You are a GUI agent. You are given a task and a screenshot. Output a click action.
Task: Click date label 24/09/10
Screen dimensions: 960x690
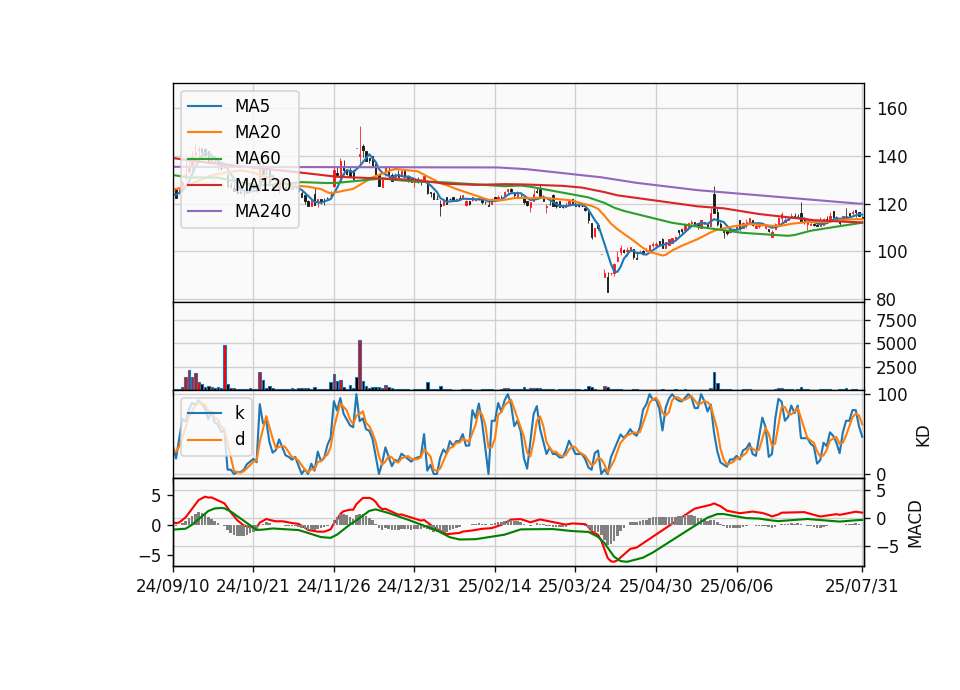(x=173, y=586)
